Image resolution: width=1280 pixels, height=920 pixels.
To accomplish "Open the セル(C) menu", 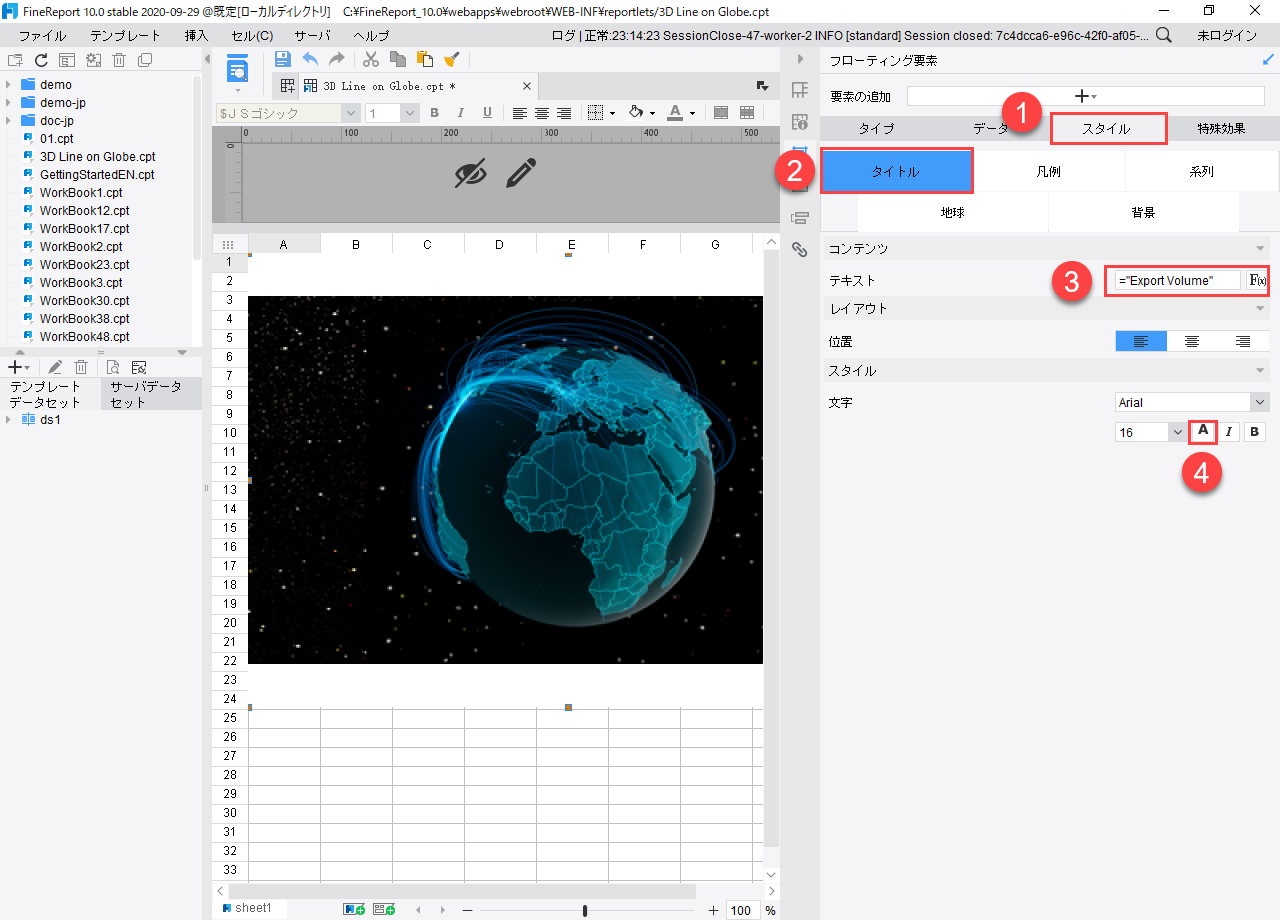I will pos(252,35).
